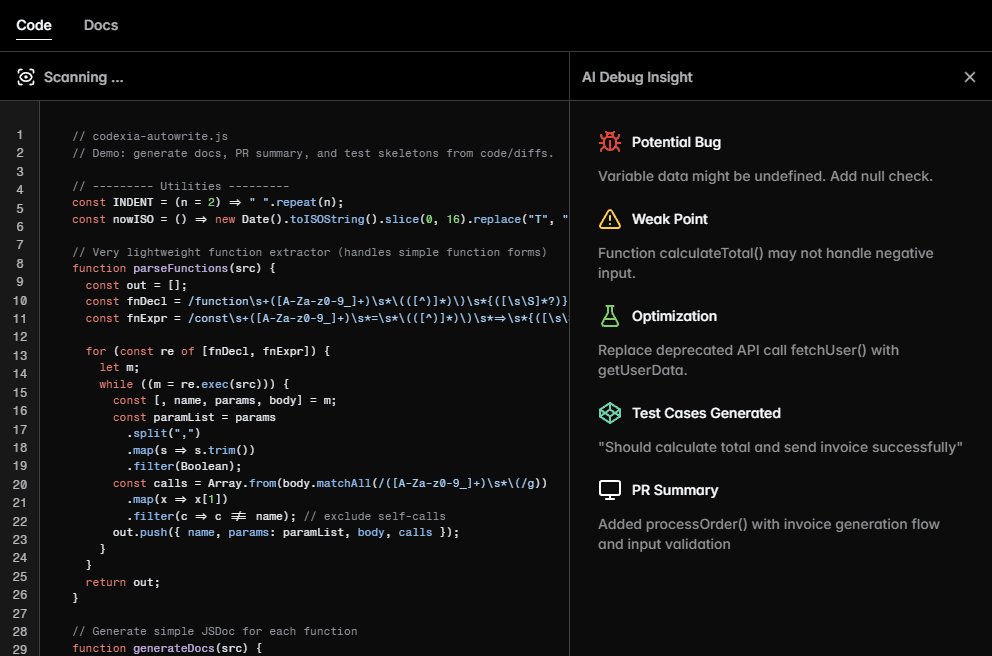Click 'Variable data might be undefined' description
This screenshot has height=656, width=992.
765,176
